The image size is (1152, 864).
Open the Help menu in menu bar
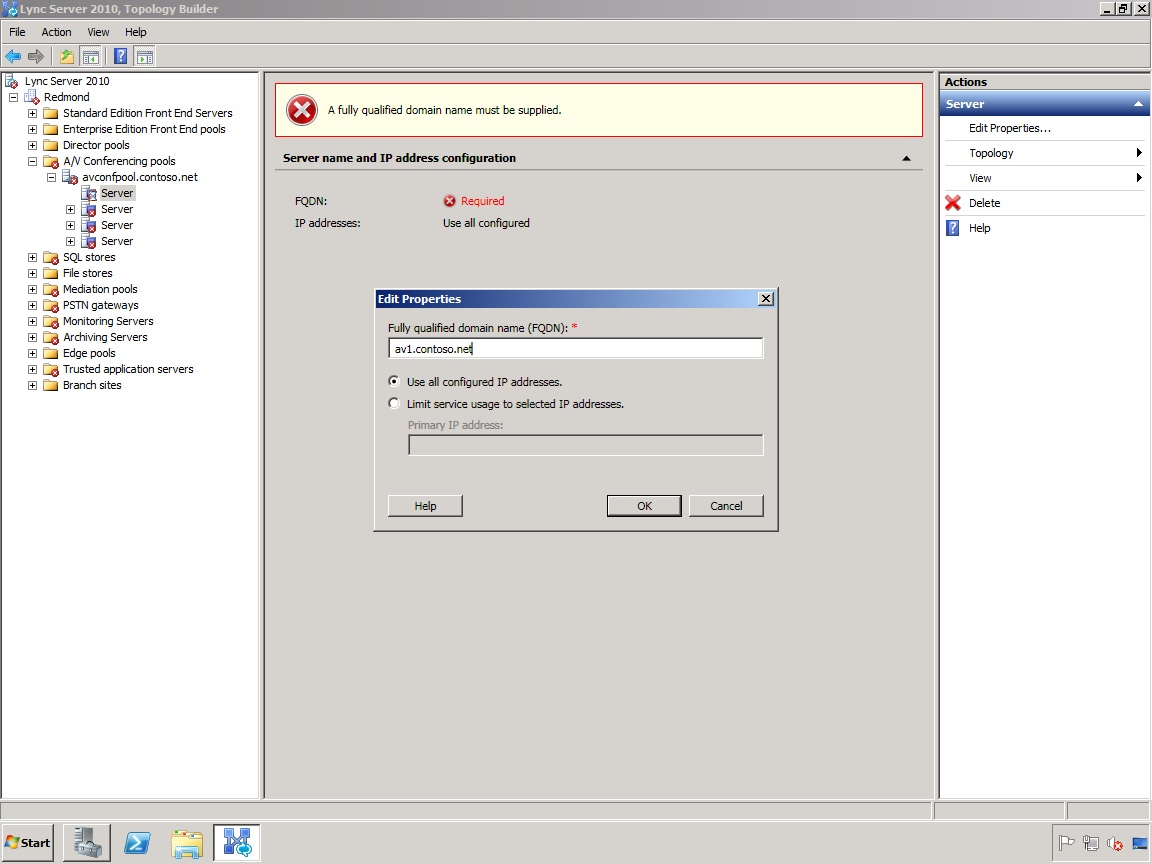pos(136,32)
